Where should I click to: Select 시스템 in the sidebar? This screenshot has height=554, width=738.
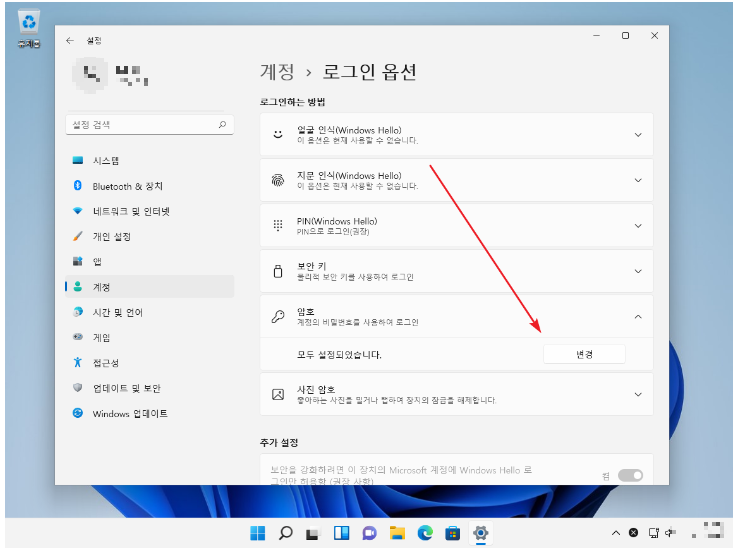(x=150, y=161)
